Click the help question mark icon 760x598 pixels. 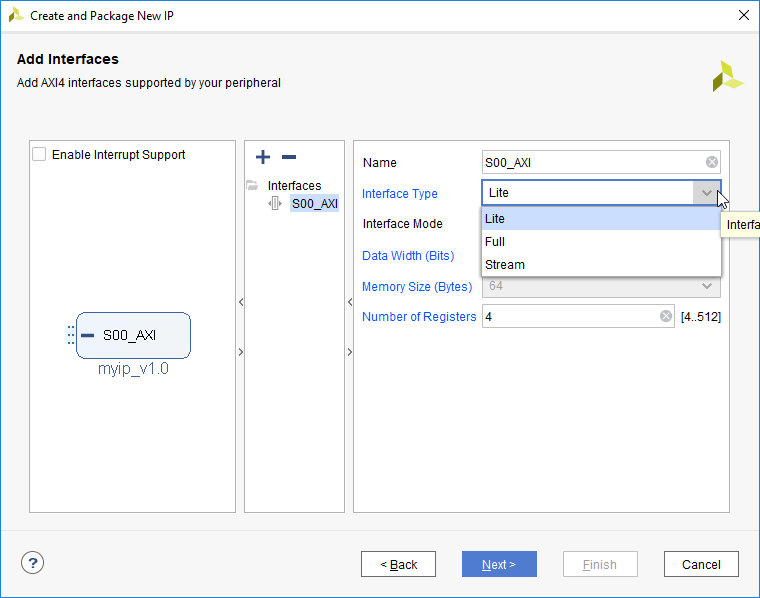click(x=32, y=563)
